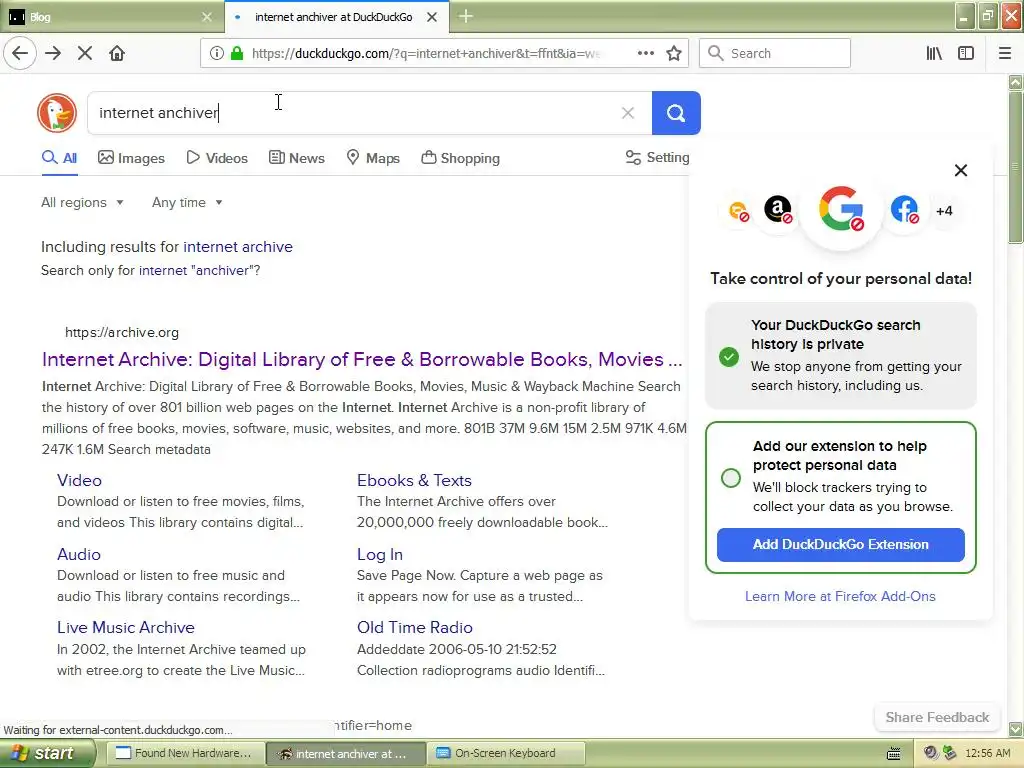Stop page loading with the X button
This screenshot has width=1024, height=768.
point(85,53)
